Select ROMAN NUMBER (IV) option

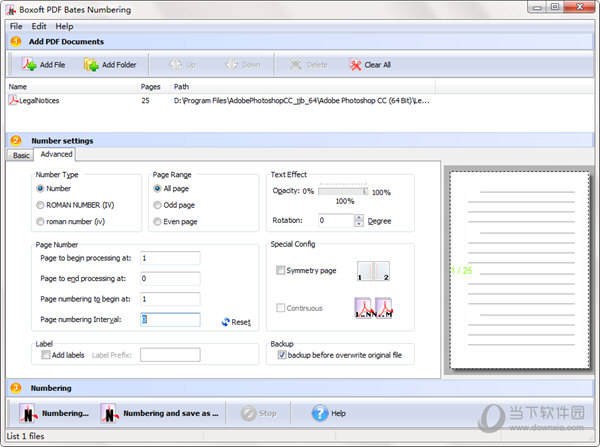(x=40, y=205)
